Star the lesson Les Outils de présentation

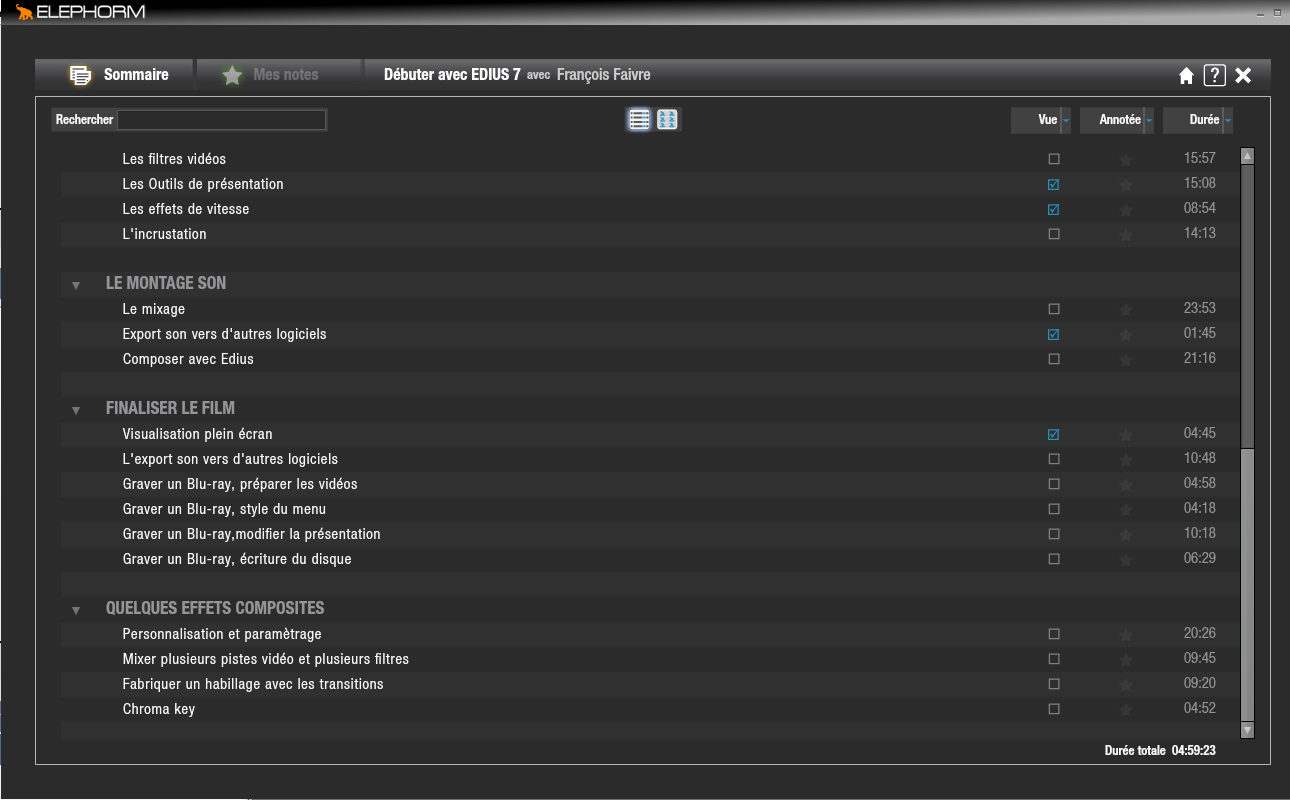point(1126,184)
